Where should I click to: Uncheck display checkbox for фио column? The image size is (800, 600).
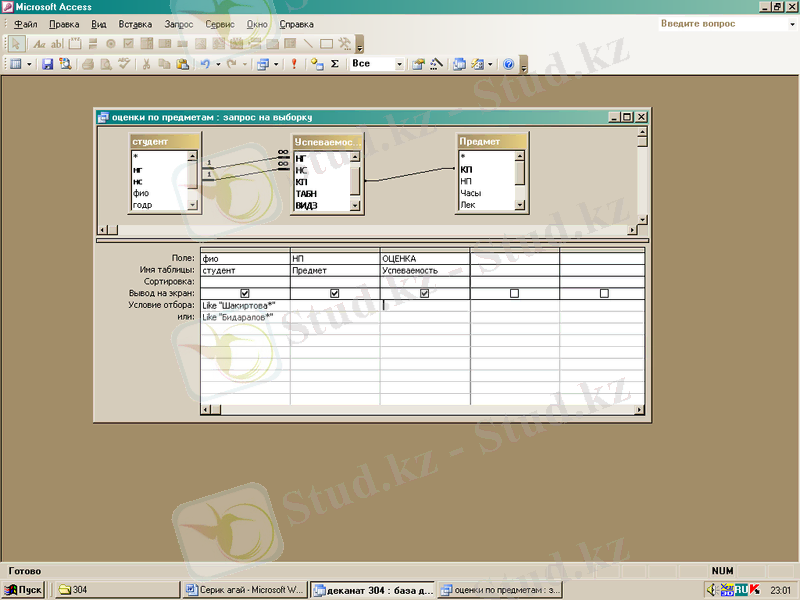245,293
